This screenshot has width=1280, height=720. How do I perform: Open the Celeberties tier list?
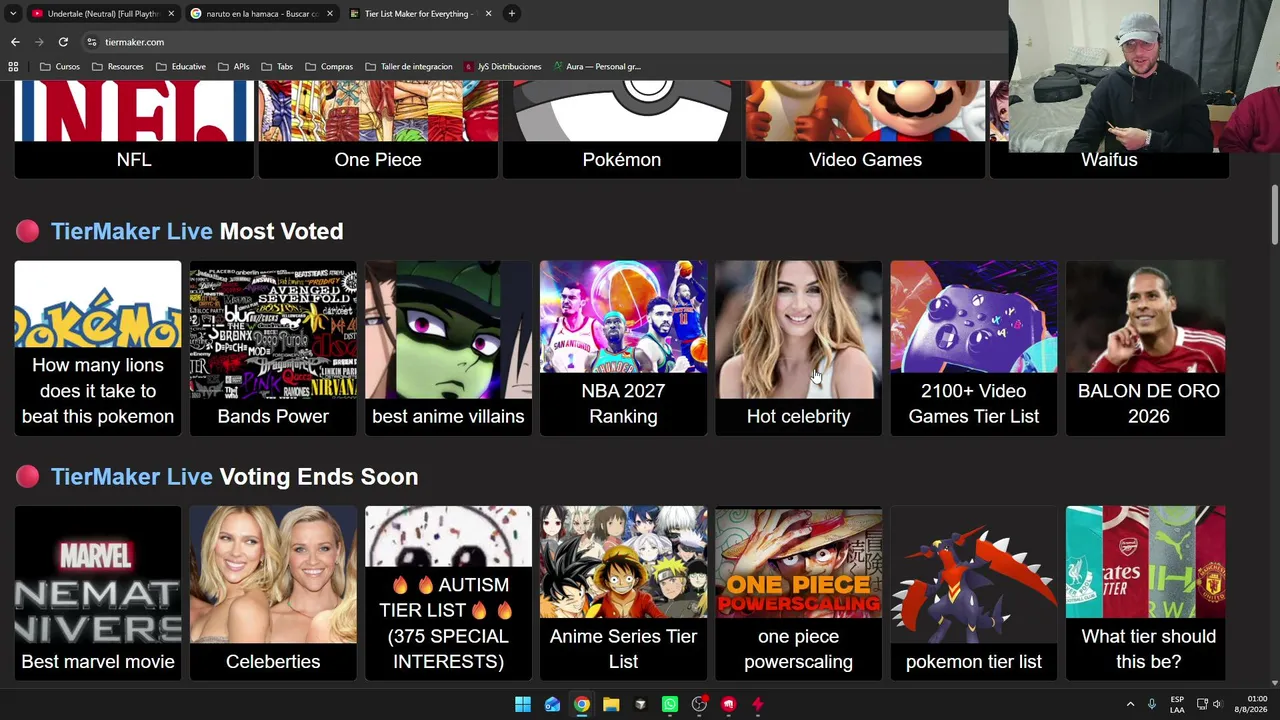[273, 593]
